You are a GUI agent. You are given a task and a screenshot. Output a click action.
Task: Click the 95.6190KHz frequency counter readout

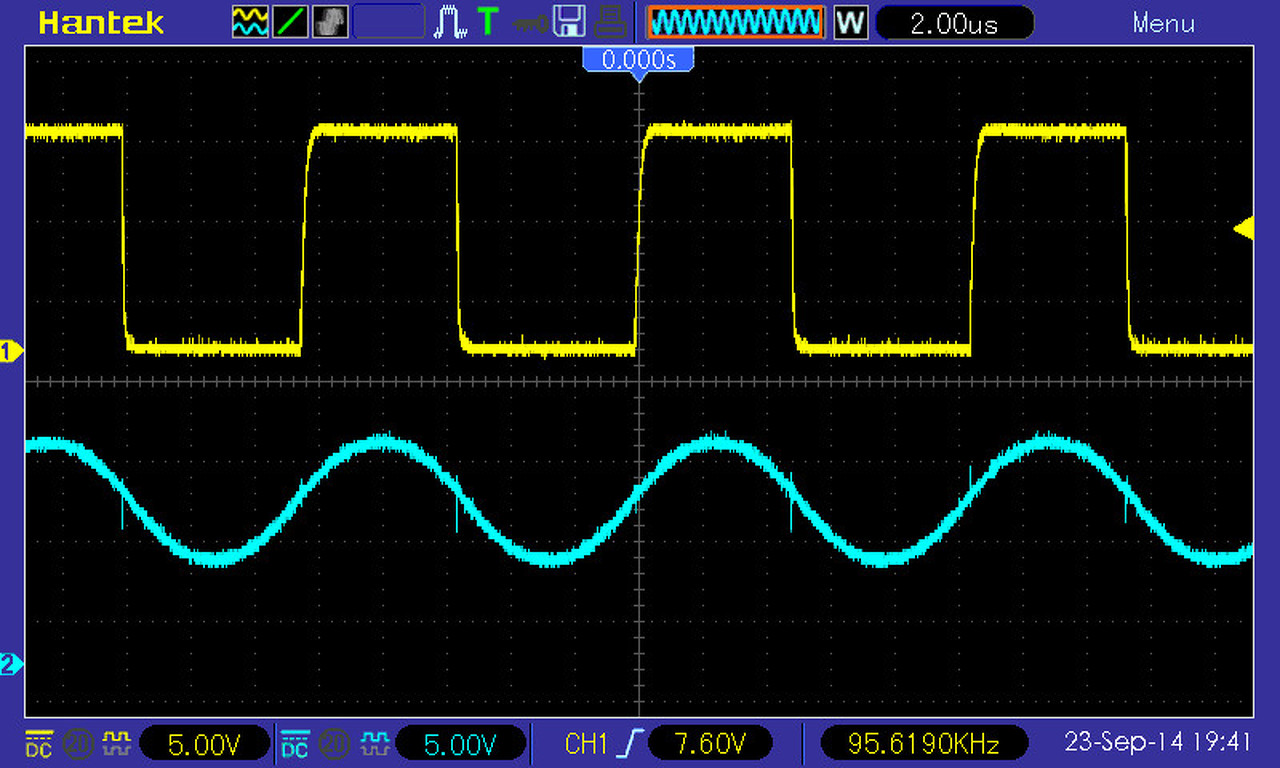923,743
